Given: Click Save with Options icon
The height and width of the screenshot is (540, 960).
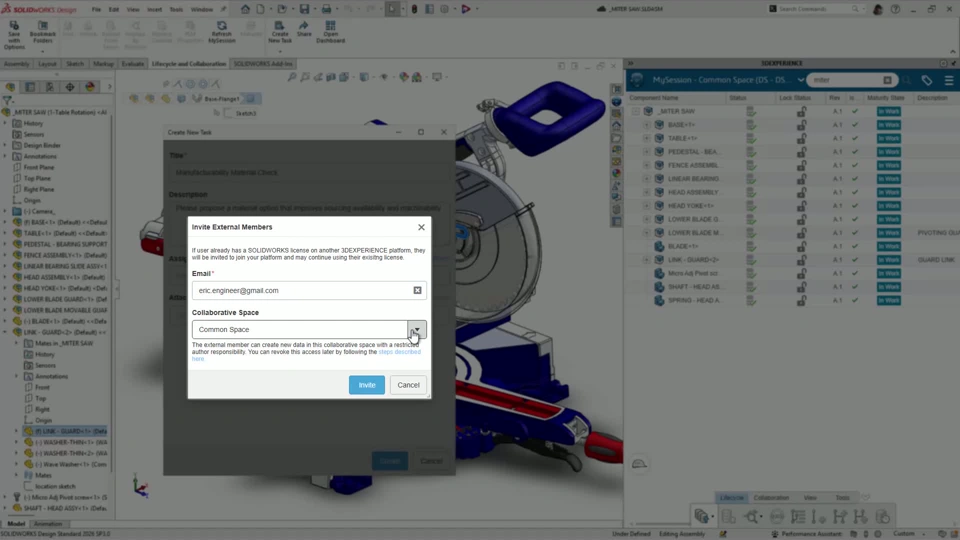Looking at the screenshot, I should [x=14, y=35].
